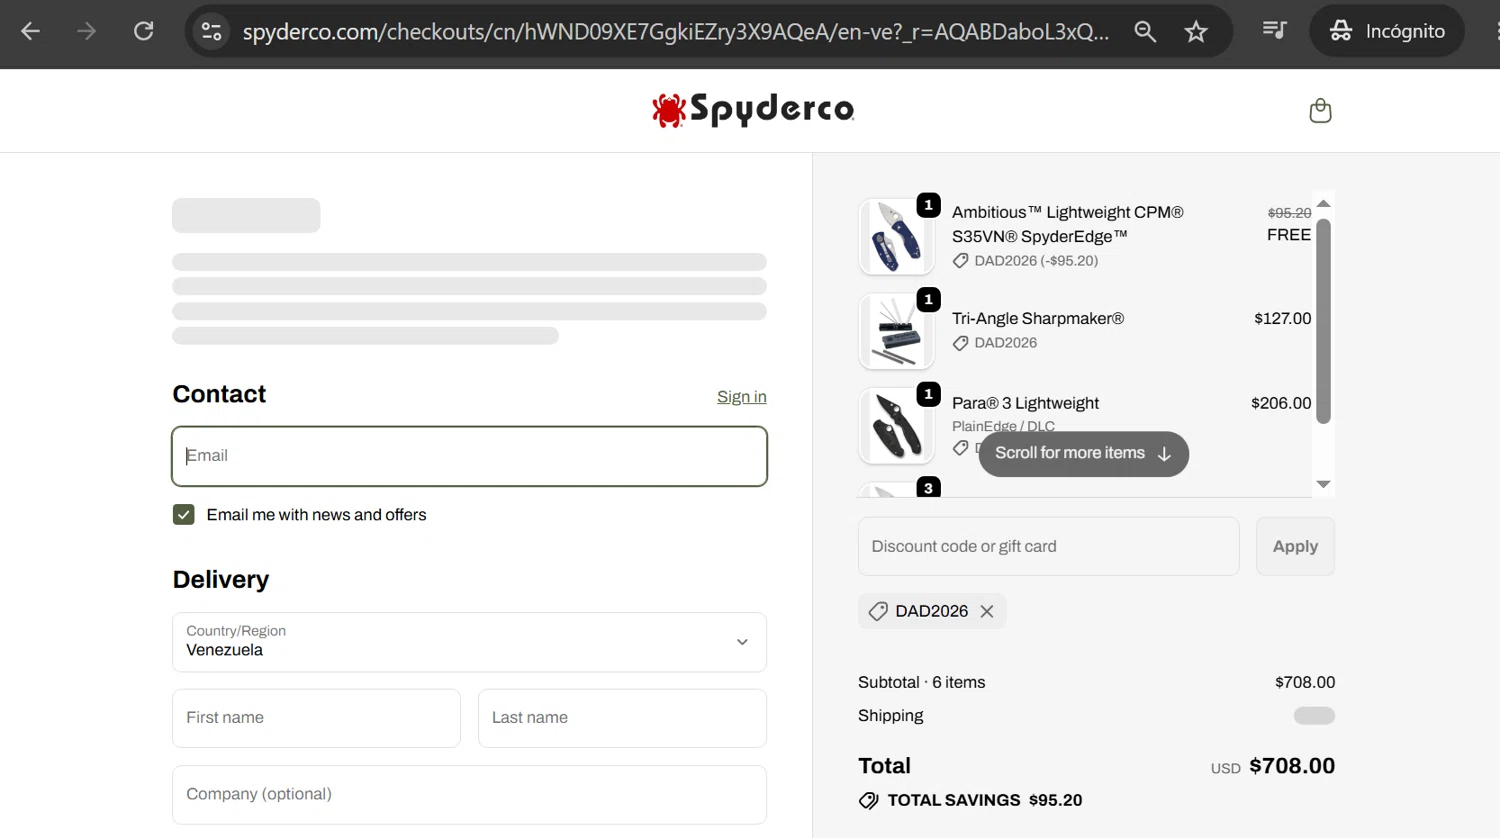1500x838 pixels.
Task: Click the address bar URL text
Action: pos(675,31)
